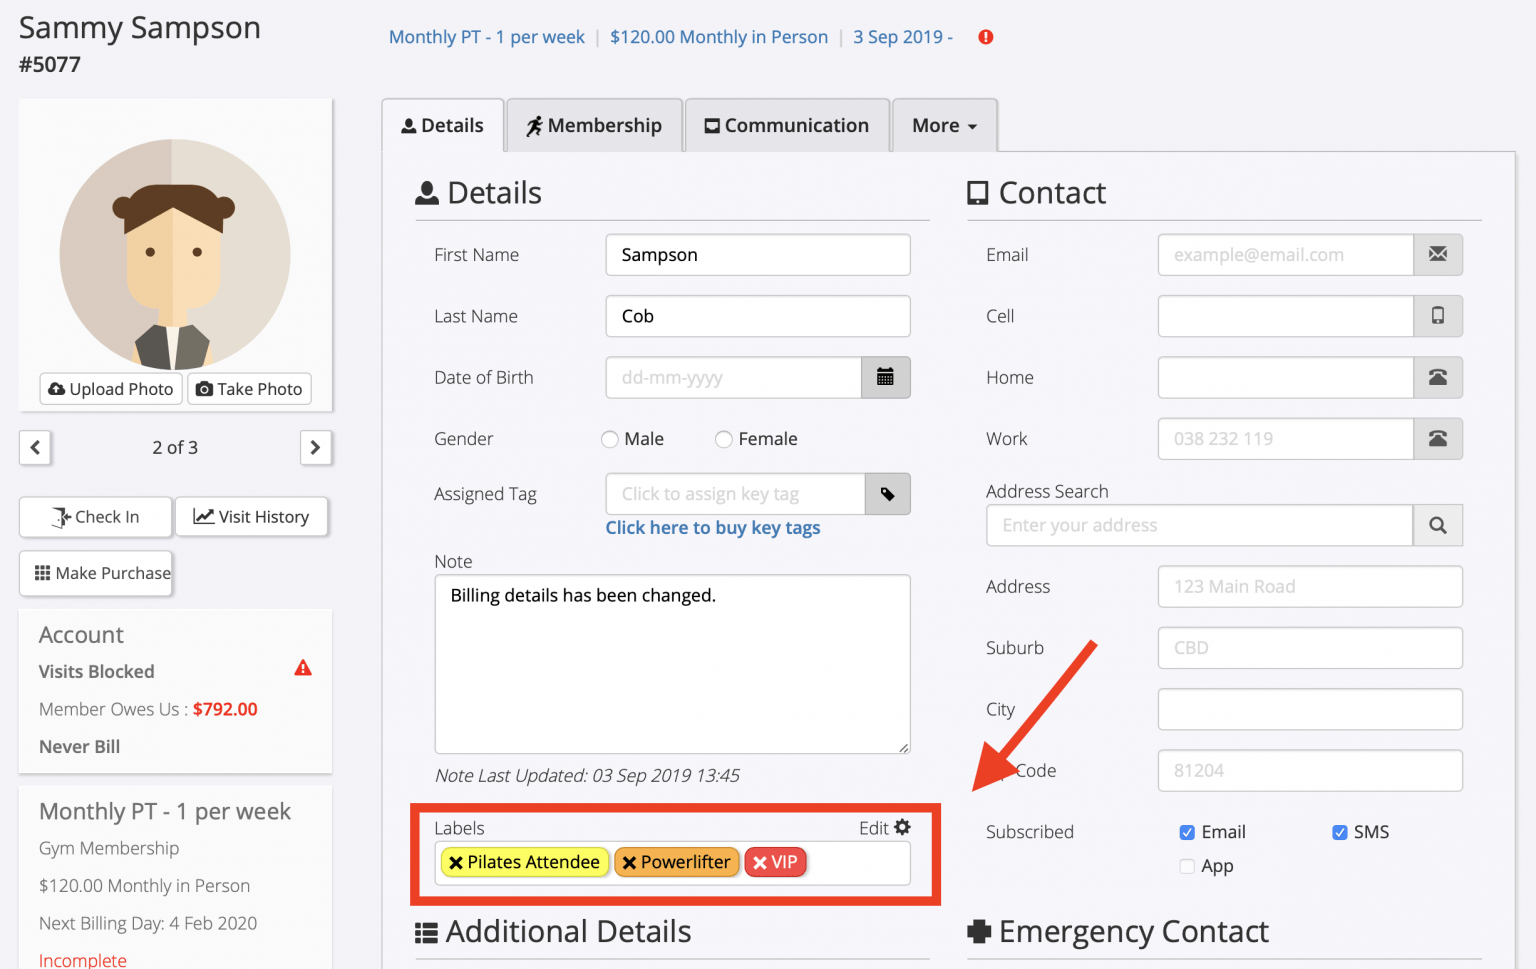Click the Take Photo button
1536x969 pixels.
tap(250, 389)
